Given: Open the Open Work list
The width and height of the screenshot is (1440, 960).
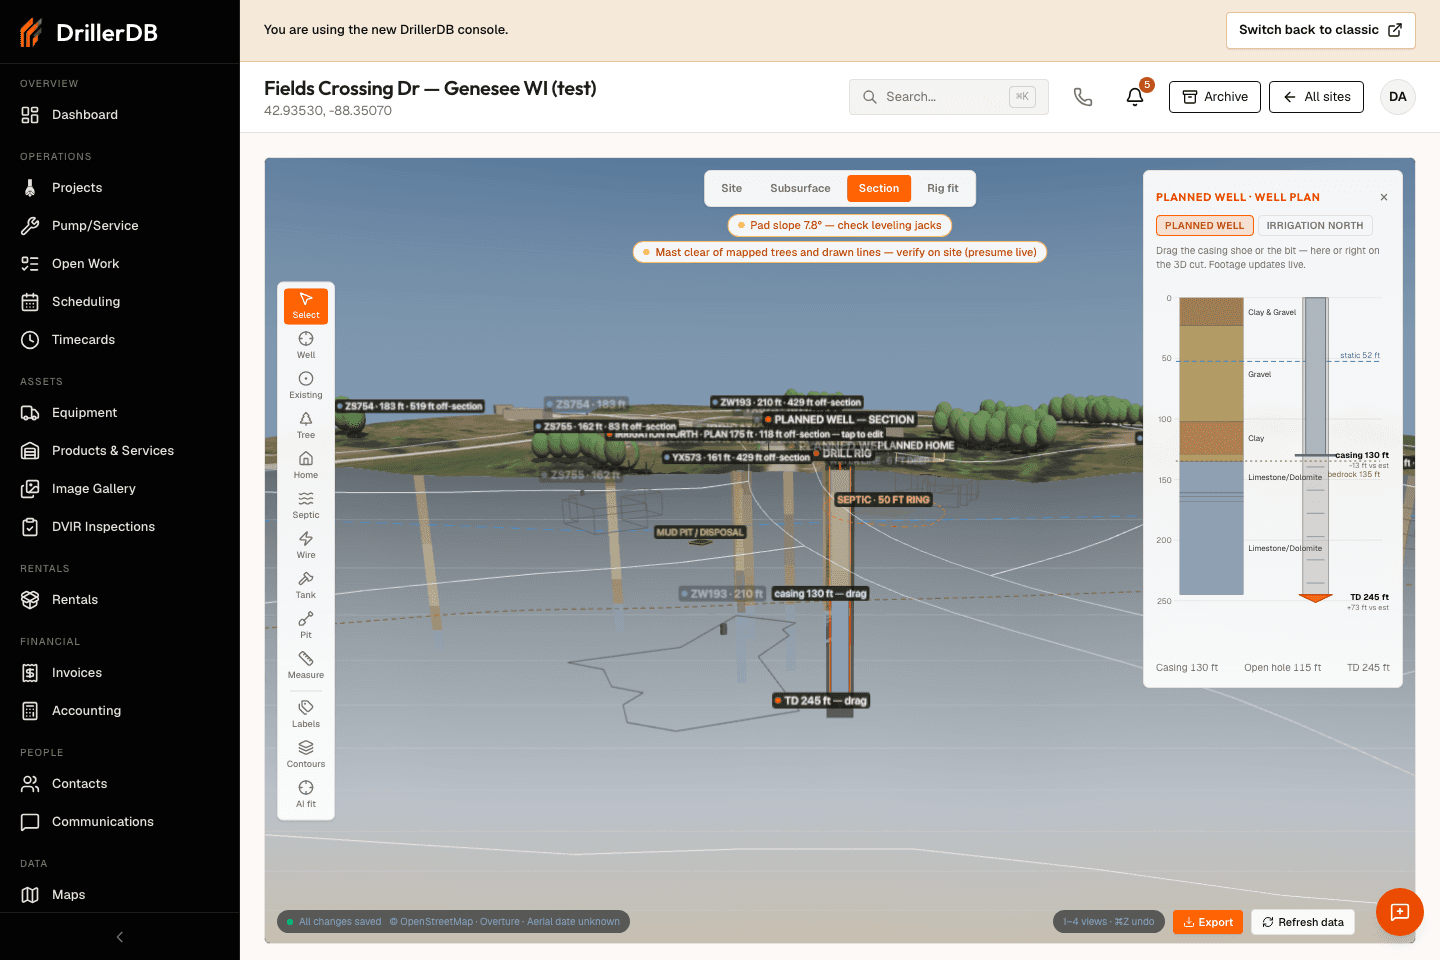Looking at the screenshot, I should [x=120, y=264].
